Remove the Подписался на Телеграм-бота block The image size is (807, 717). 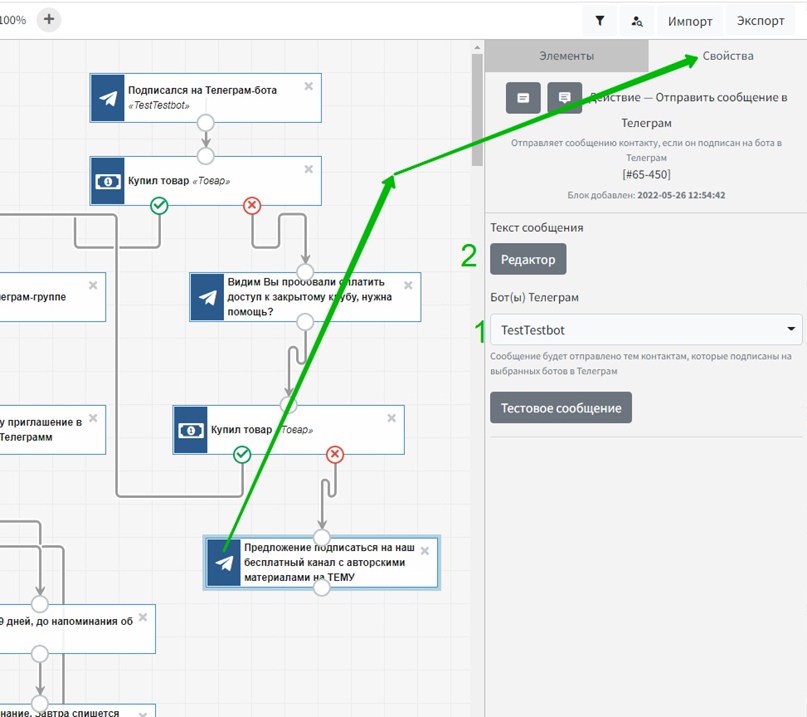309,86
